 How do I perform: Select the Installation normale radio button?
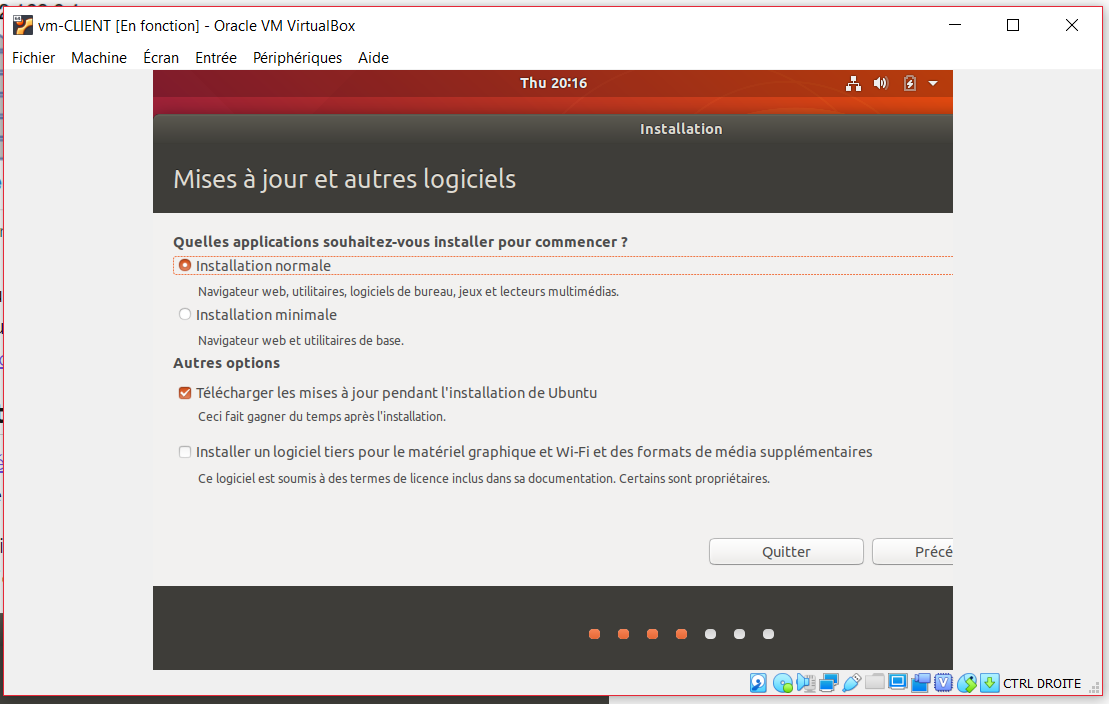tap(185, 266)
